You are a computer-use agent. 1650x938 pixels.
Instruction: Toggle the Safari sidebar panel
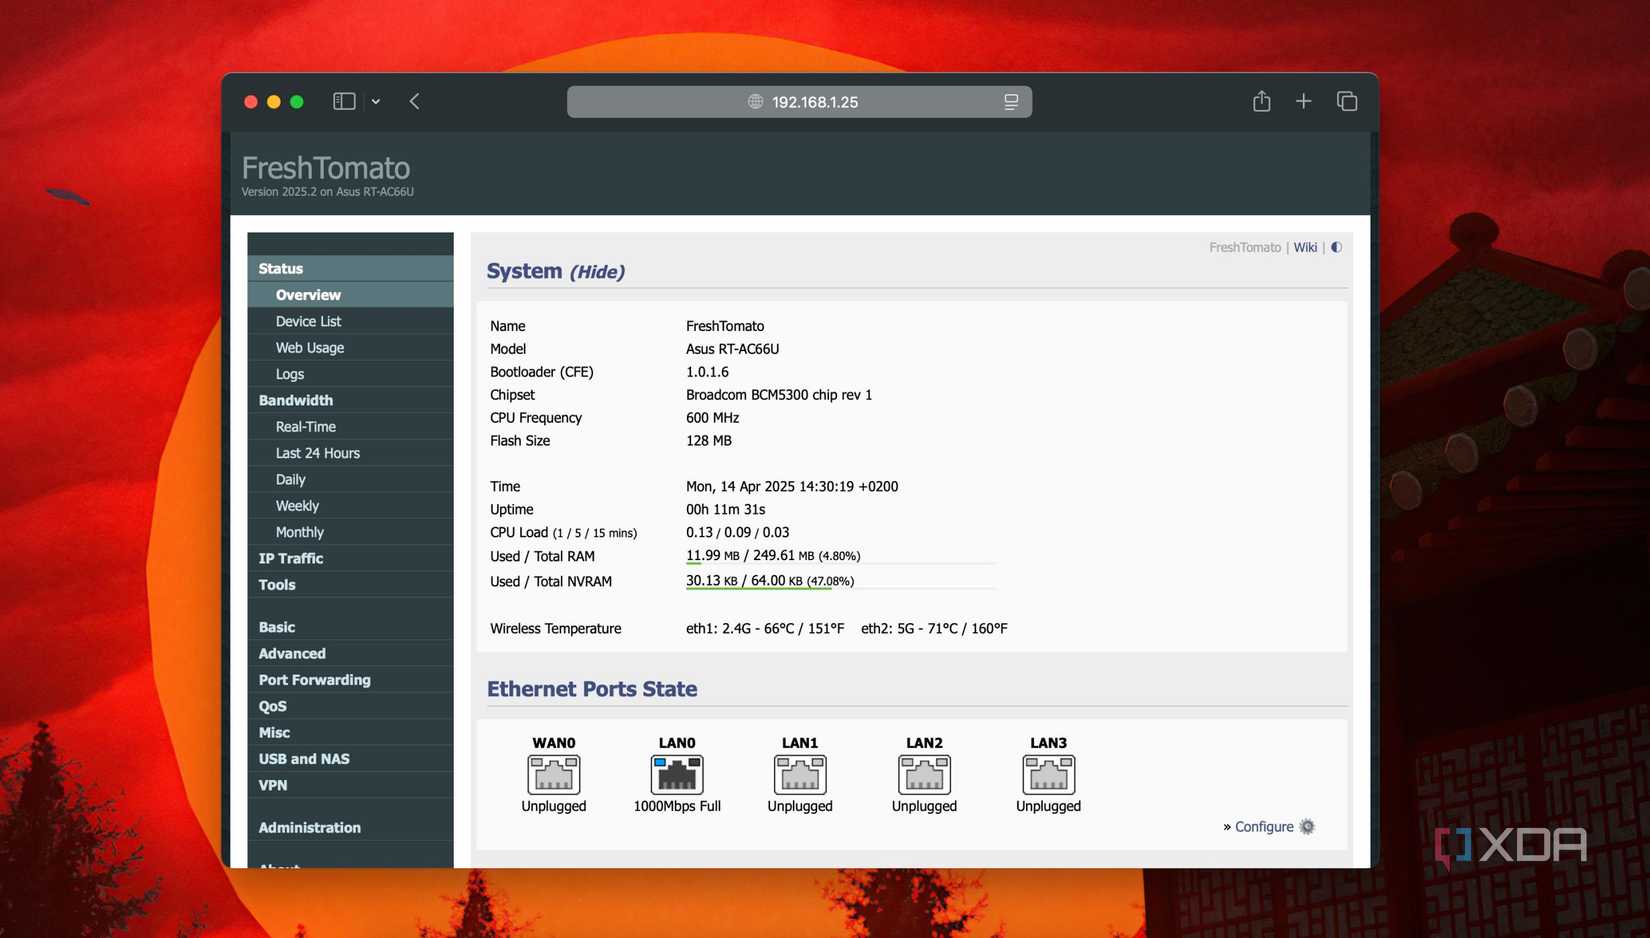tap(343, 100)
